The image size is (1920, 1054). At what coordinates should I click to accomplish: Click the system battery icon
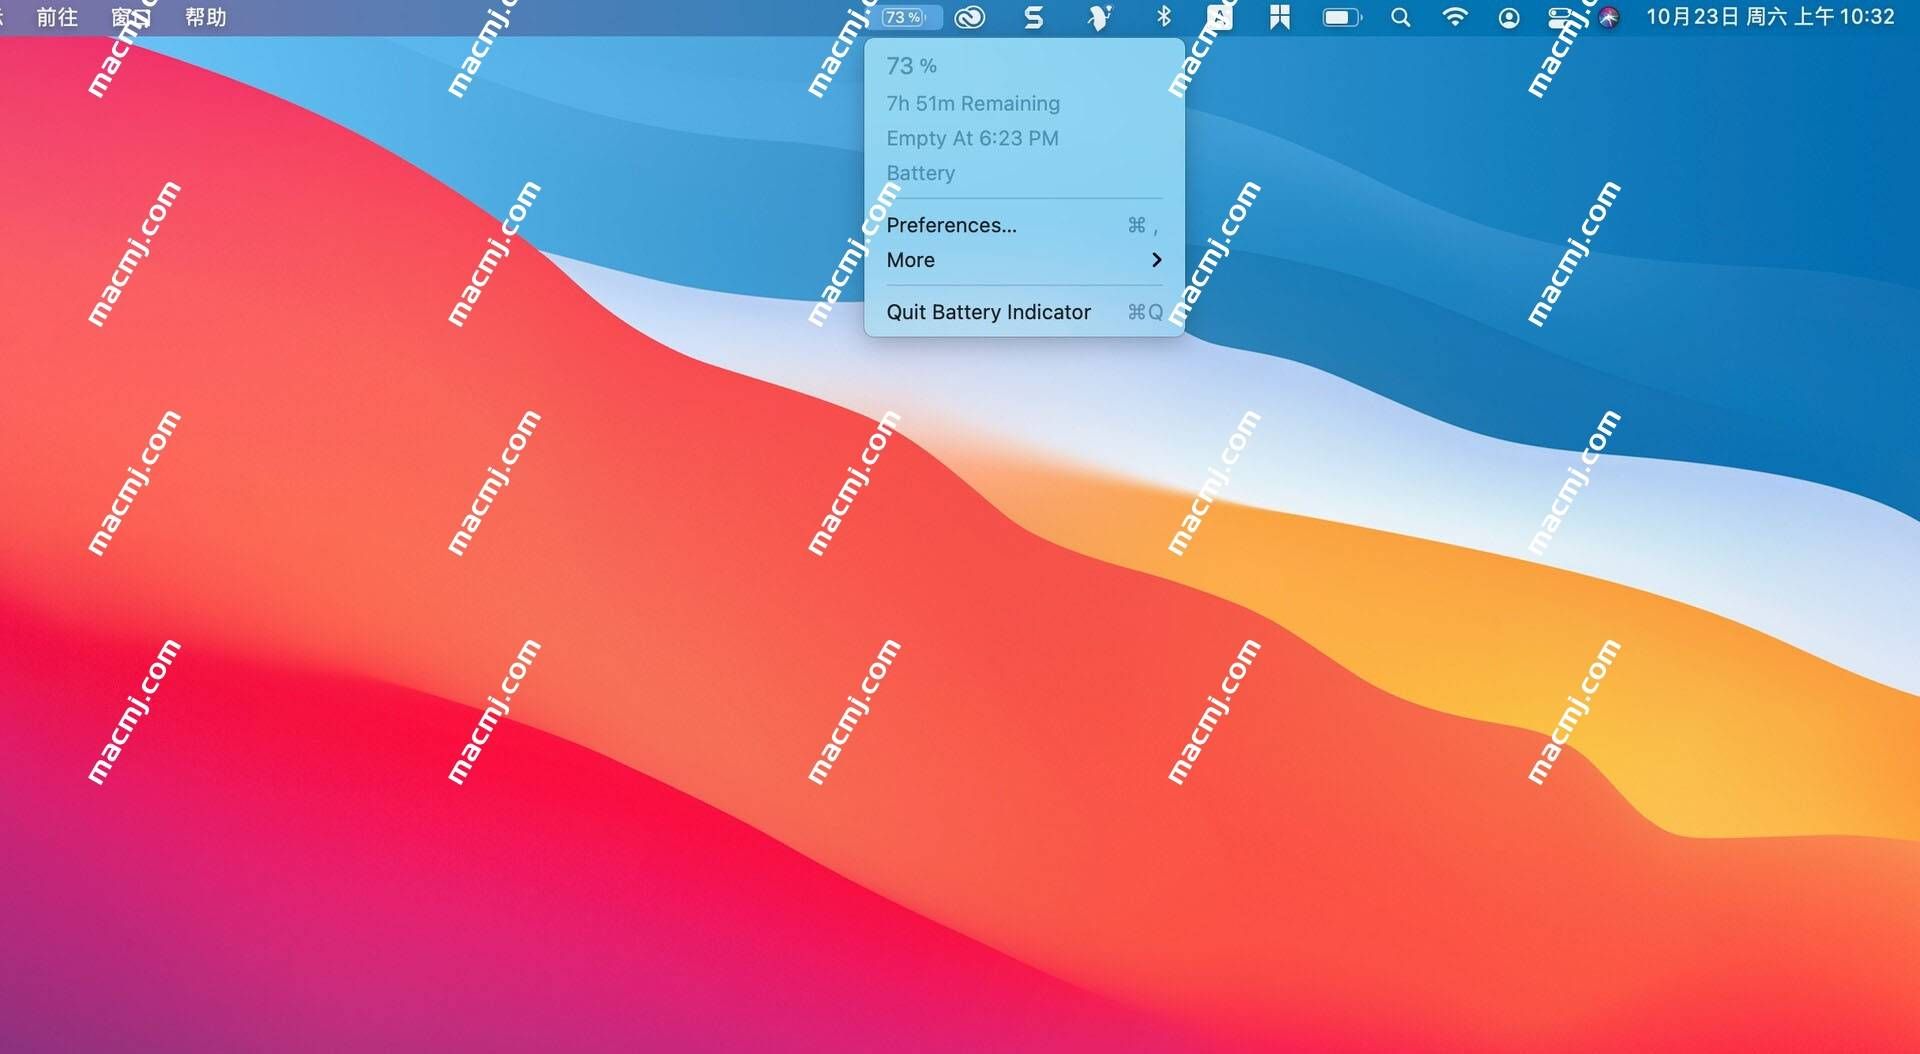click(1342, 17)
